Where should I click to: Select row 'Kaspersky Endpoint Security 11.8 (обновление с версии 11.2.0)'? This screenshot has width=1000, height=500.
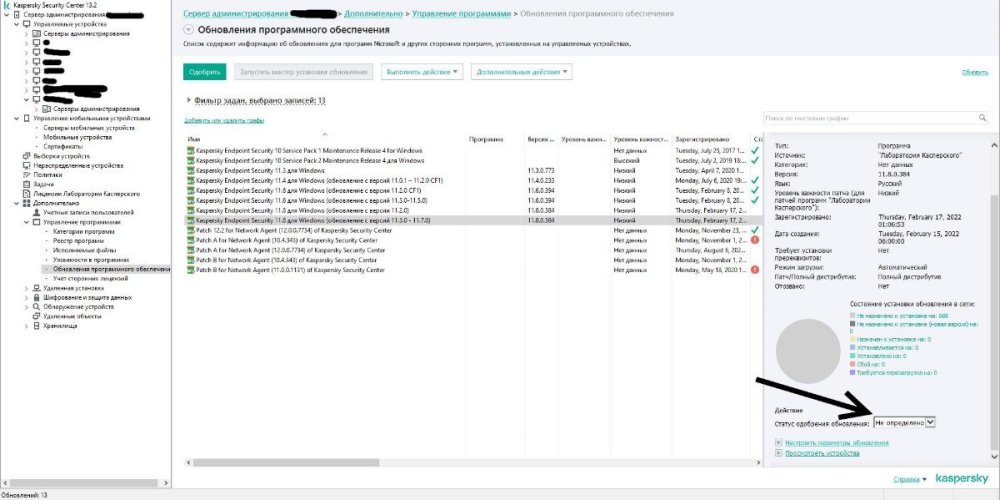[x=473, y=210]
